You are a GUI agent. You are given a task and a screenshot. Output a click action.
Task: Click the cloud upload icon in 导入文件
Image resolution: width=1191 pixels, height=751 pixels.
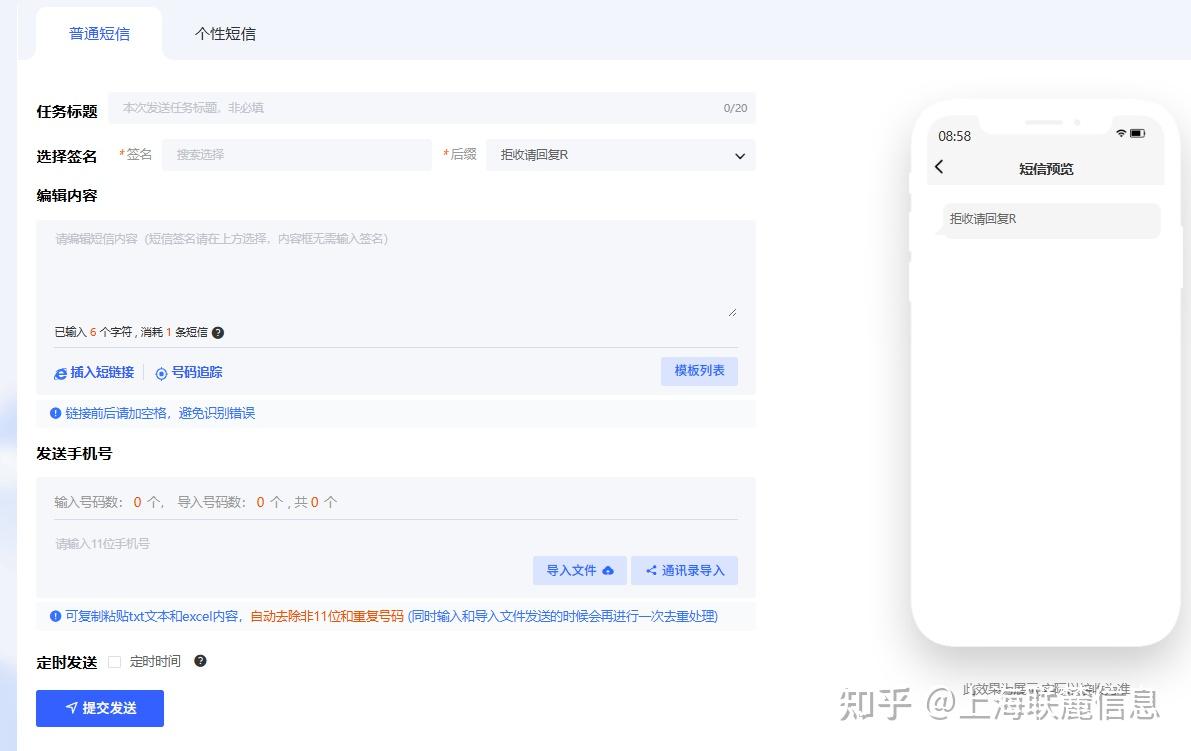(x=608, y=570)
